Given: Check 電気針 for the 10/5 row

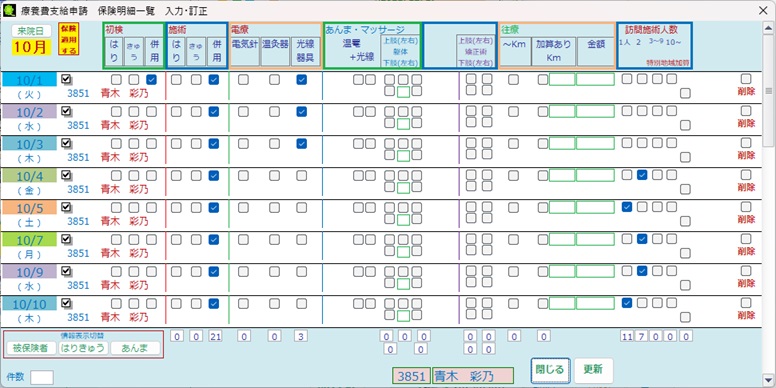Looking at the screenshot, I should pos(243,207).
